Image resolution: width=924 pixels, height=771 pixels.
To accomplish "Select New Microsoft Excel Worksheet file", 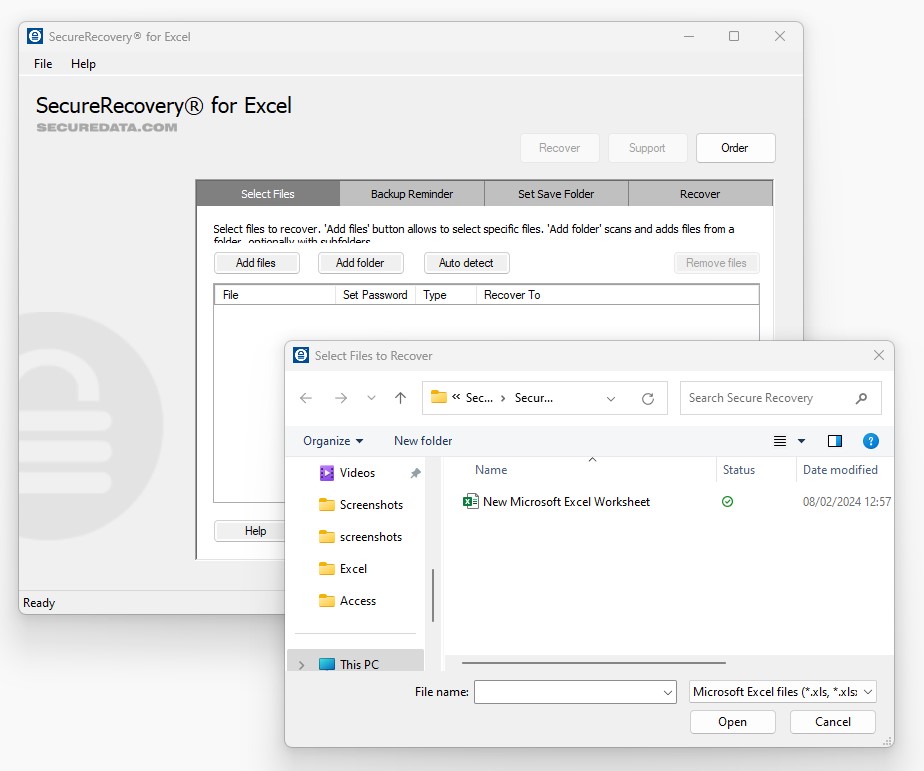I will point(566,502).
